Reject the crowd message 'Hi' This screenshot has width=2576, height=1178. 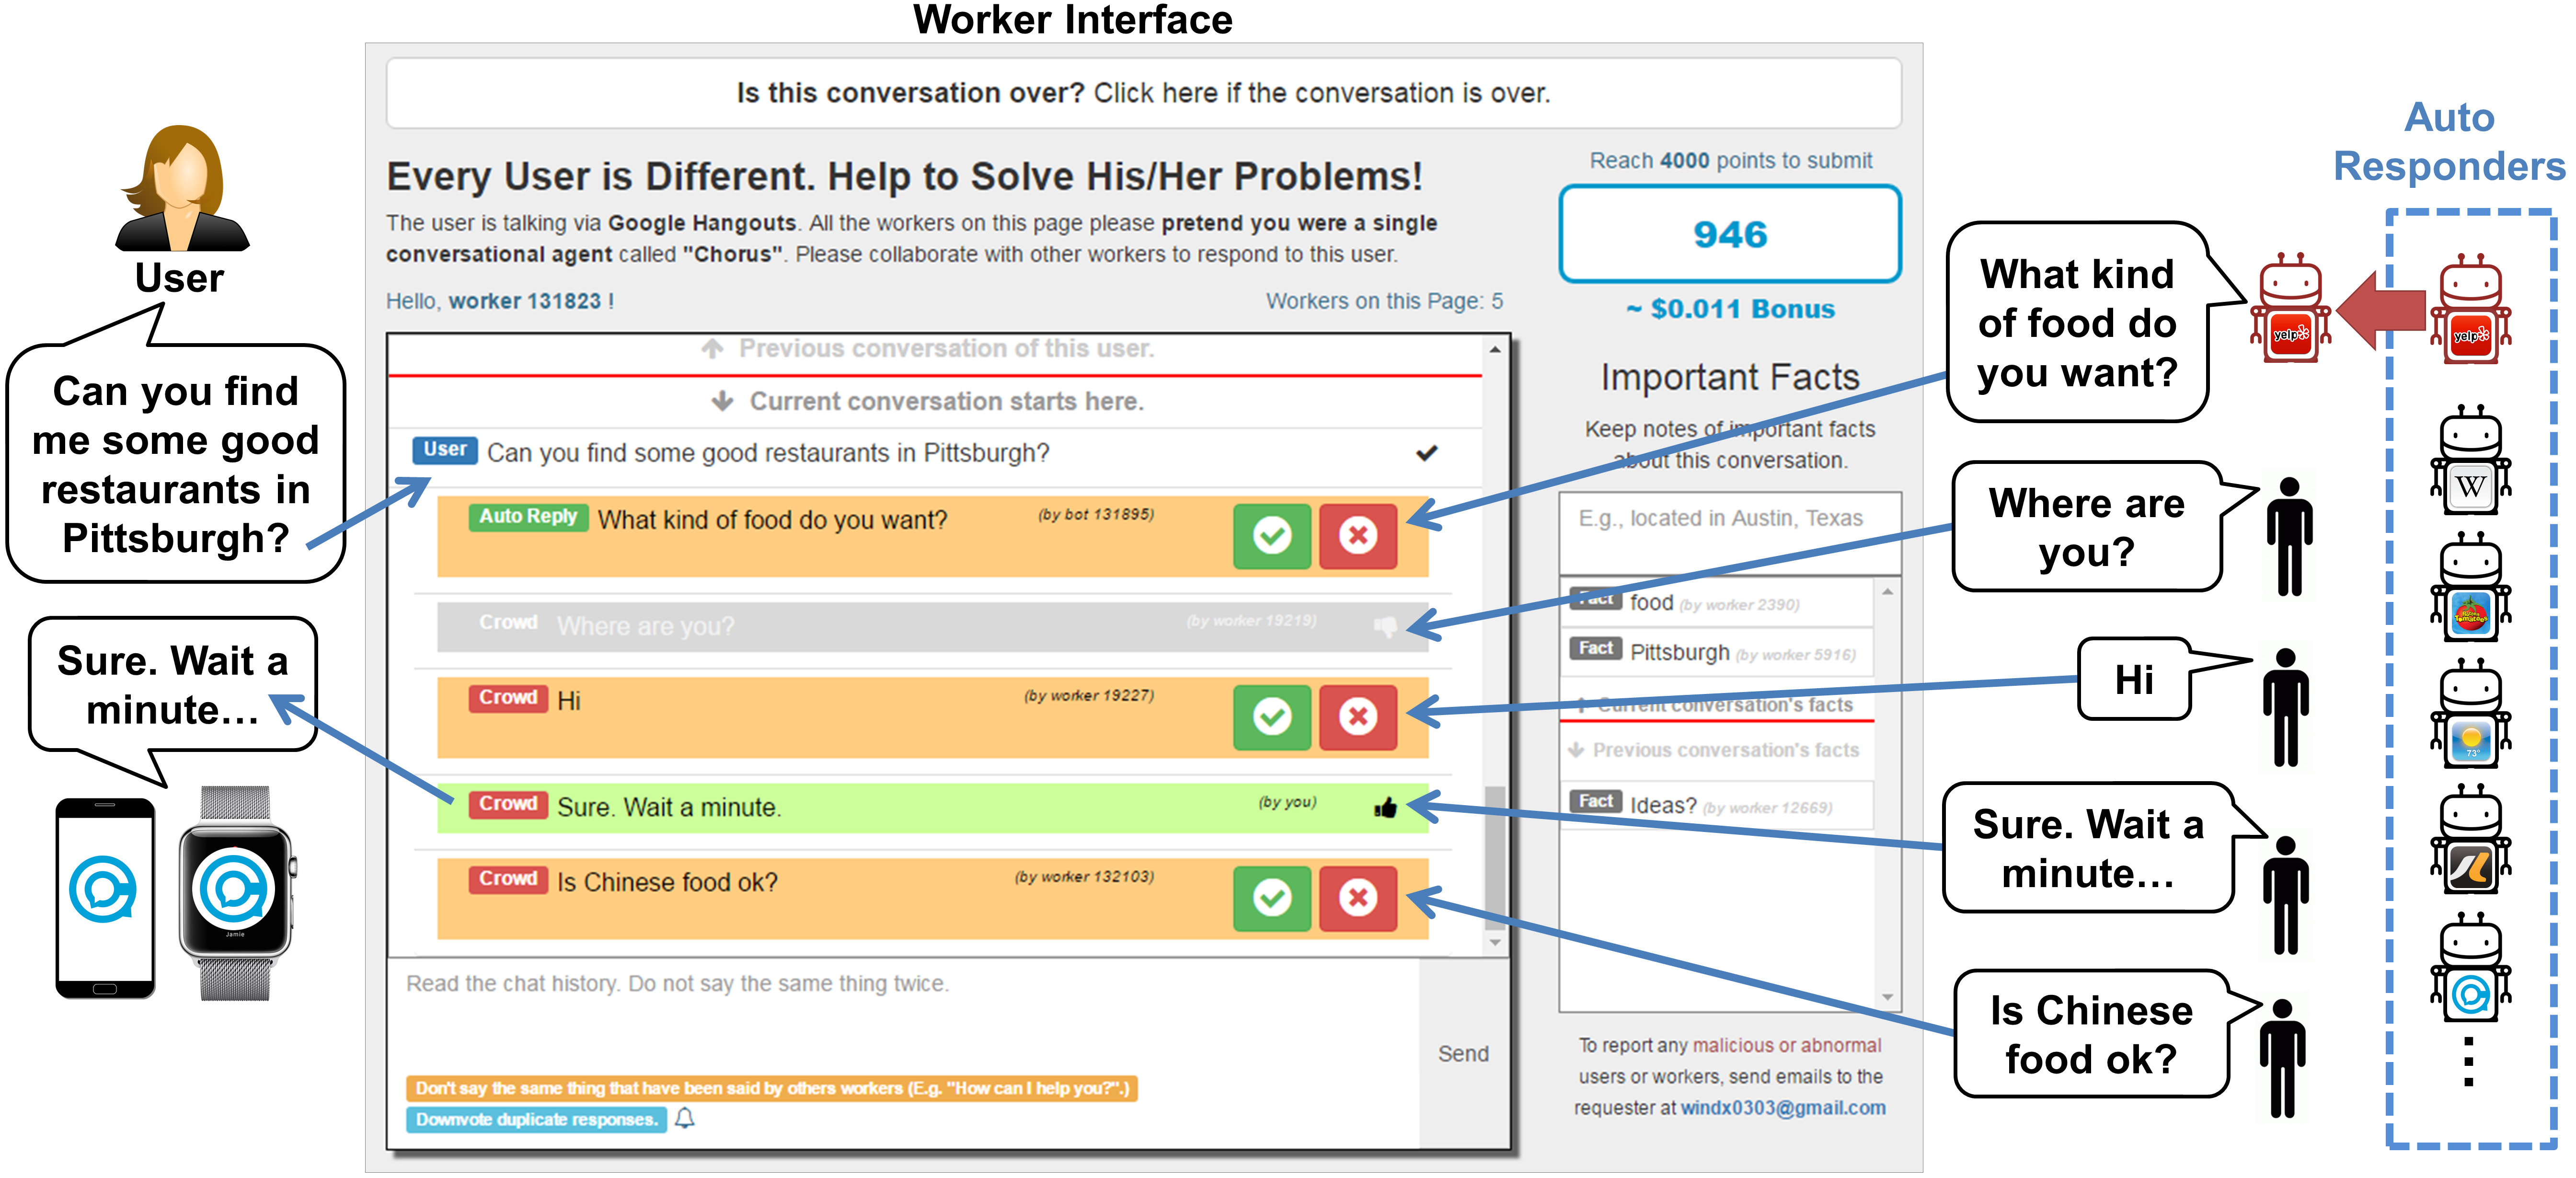(1357, 717)
